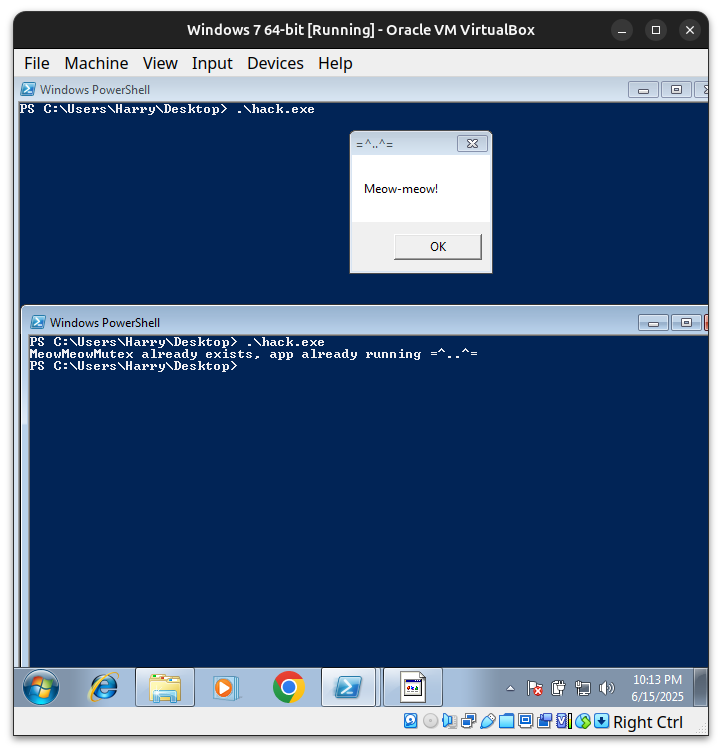Click VirtualBox mouse integration indicator
Viewport: 722px width, 752px height.
point(583,721)
